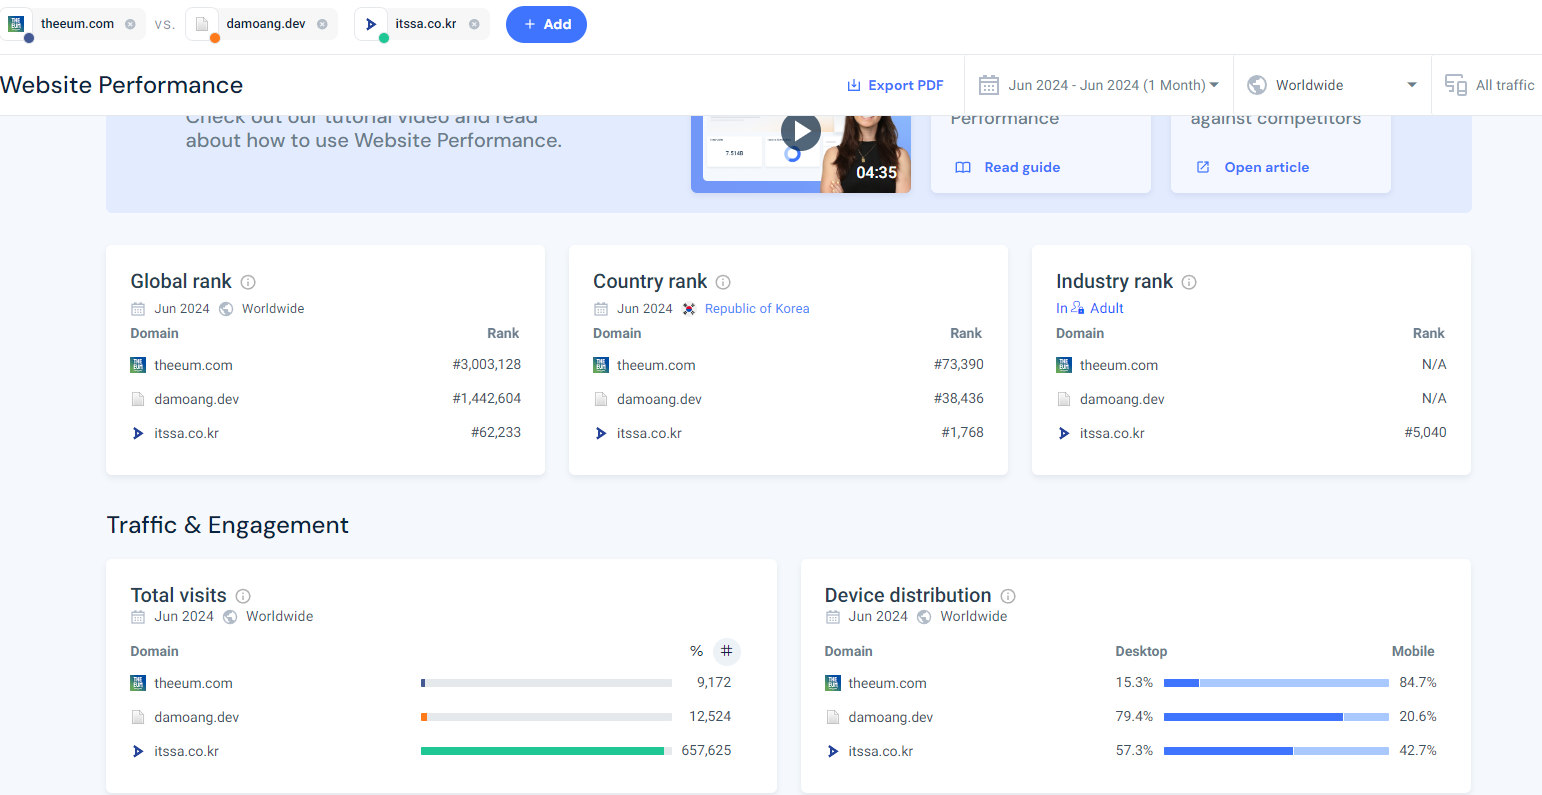Click damoang.dev page icon in top bar
Screen dimensions: 1542x795
pyautogui.click(x=202, y=24)
